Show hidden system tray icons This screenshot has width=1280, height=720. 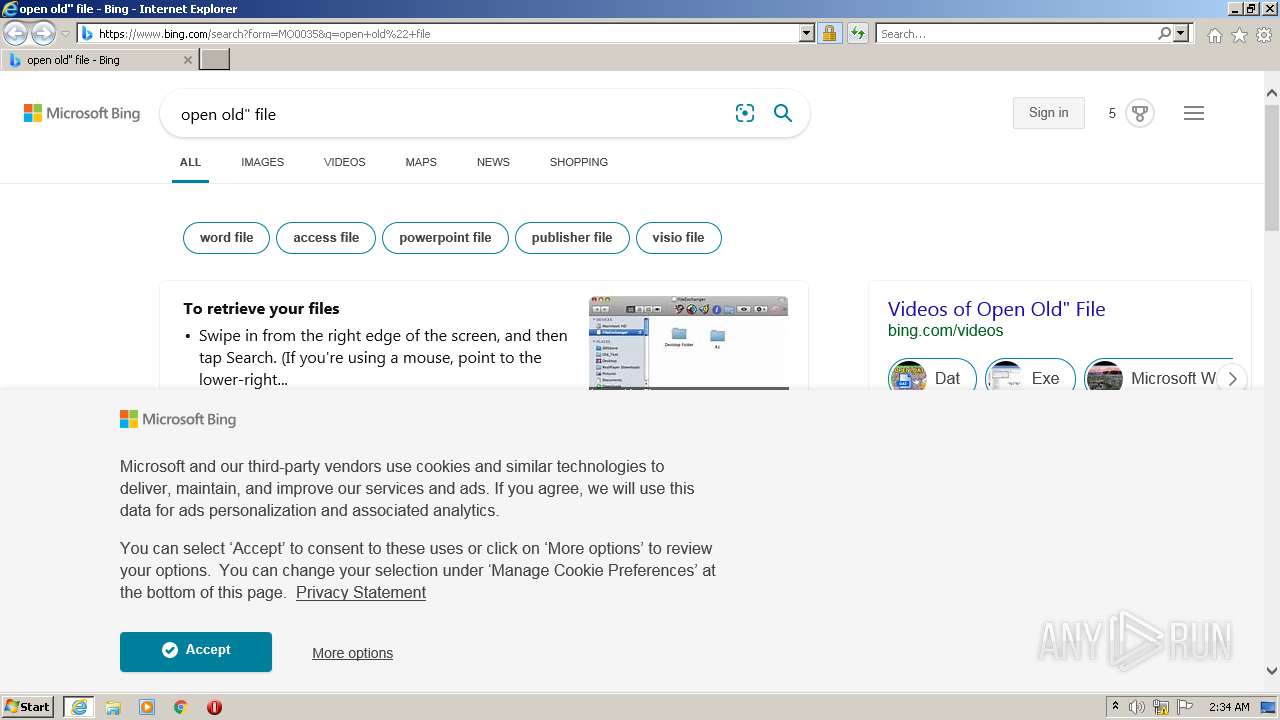[1115, 707]
